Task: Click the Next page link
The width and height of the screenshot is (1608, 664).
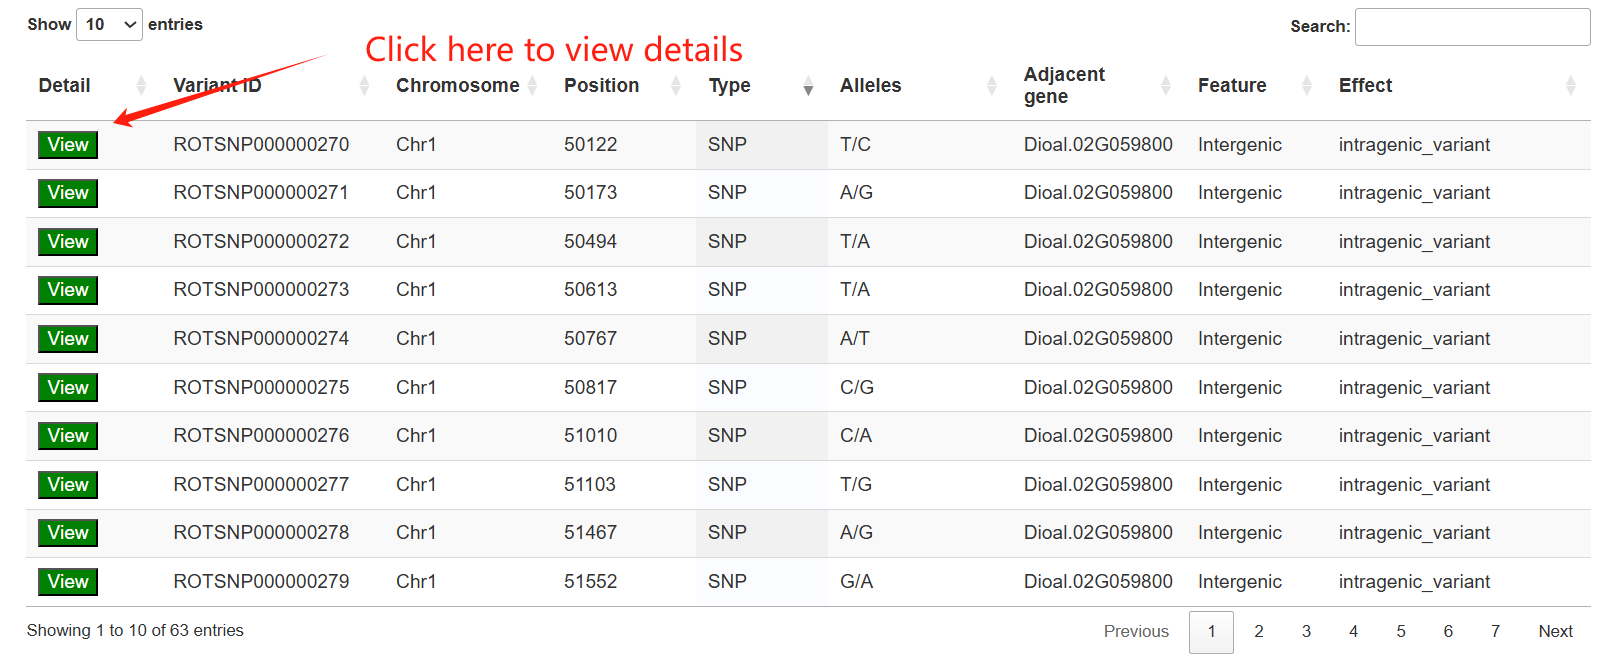Action: point(1555,631)
